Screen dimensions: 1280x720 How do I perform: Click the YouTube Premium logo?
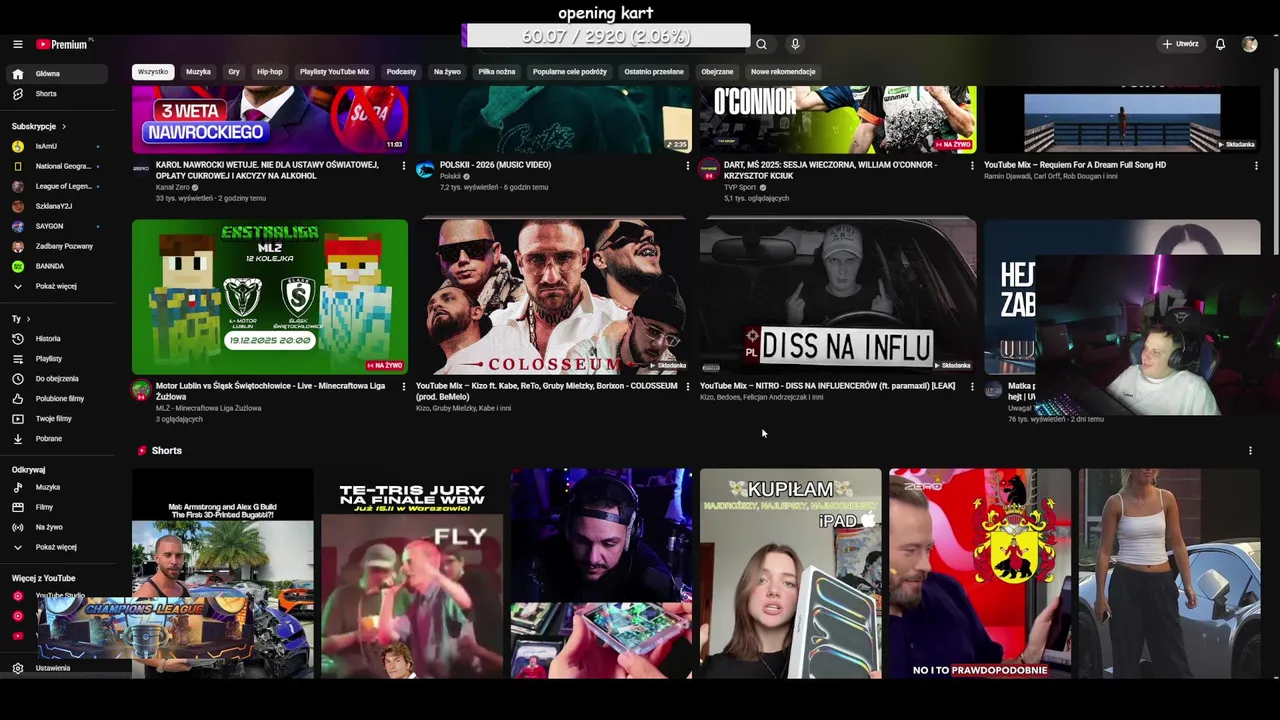pos(63,44)
